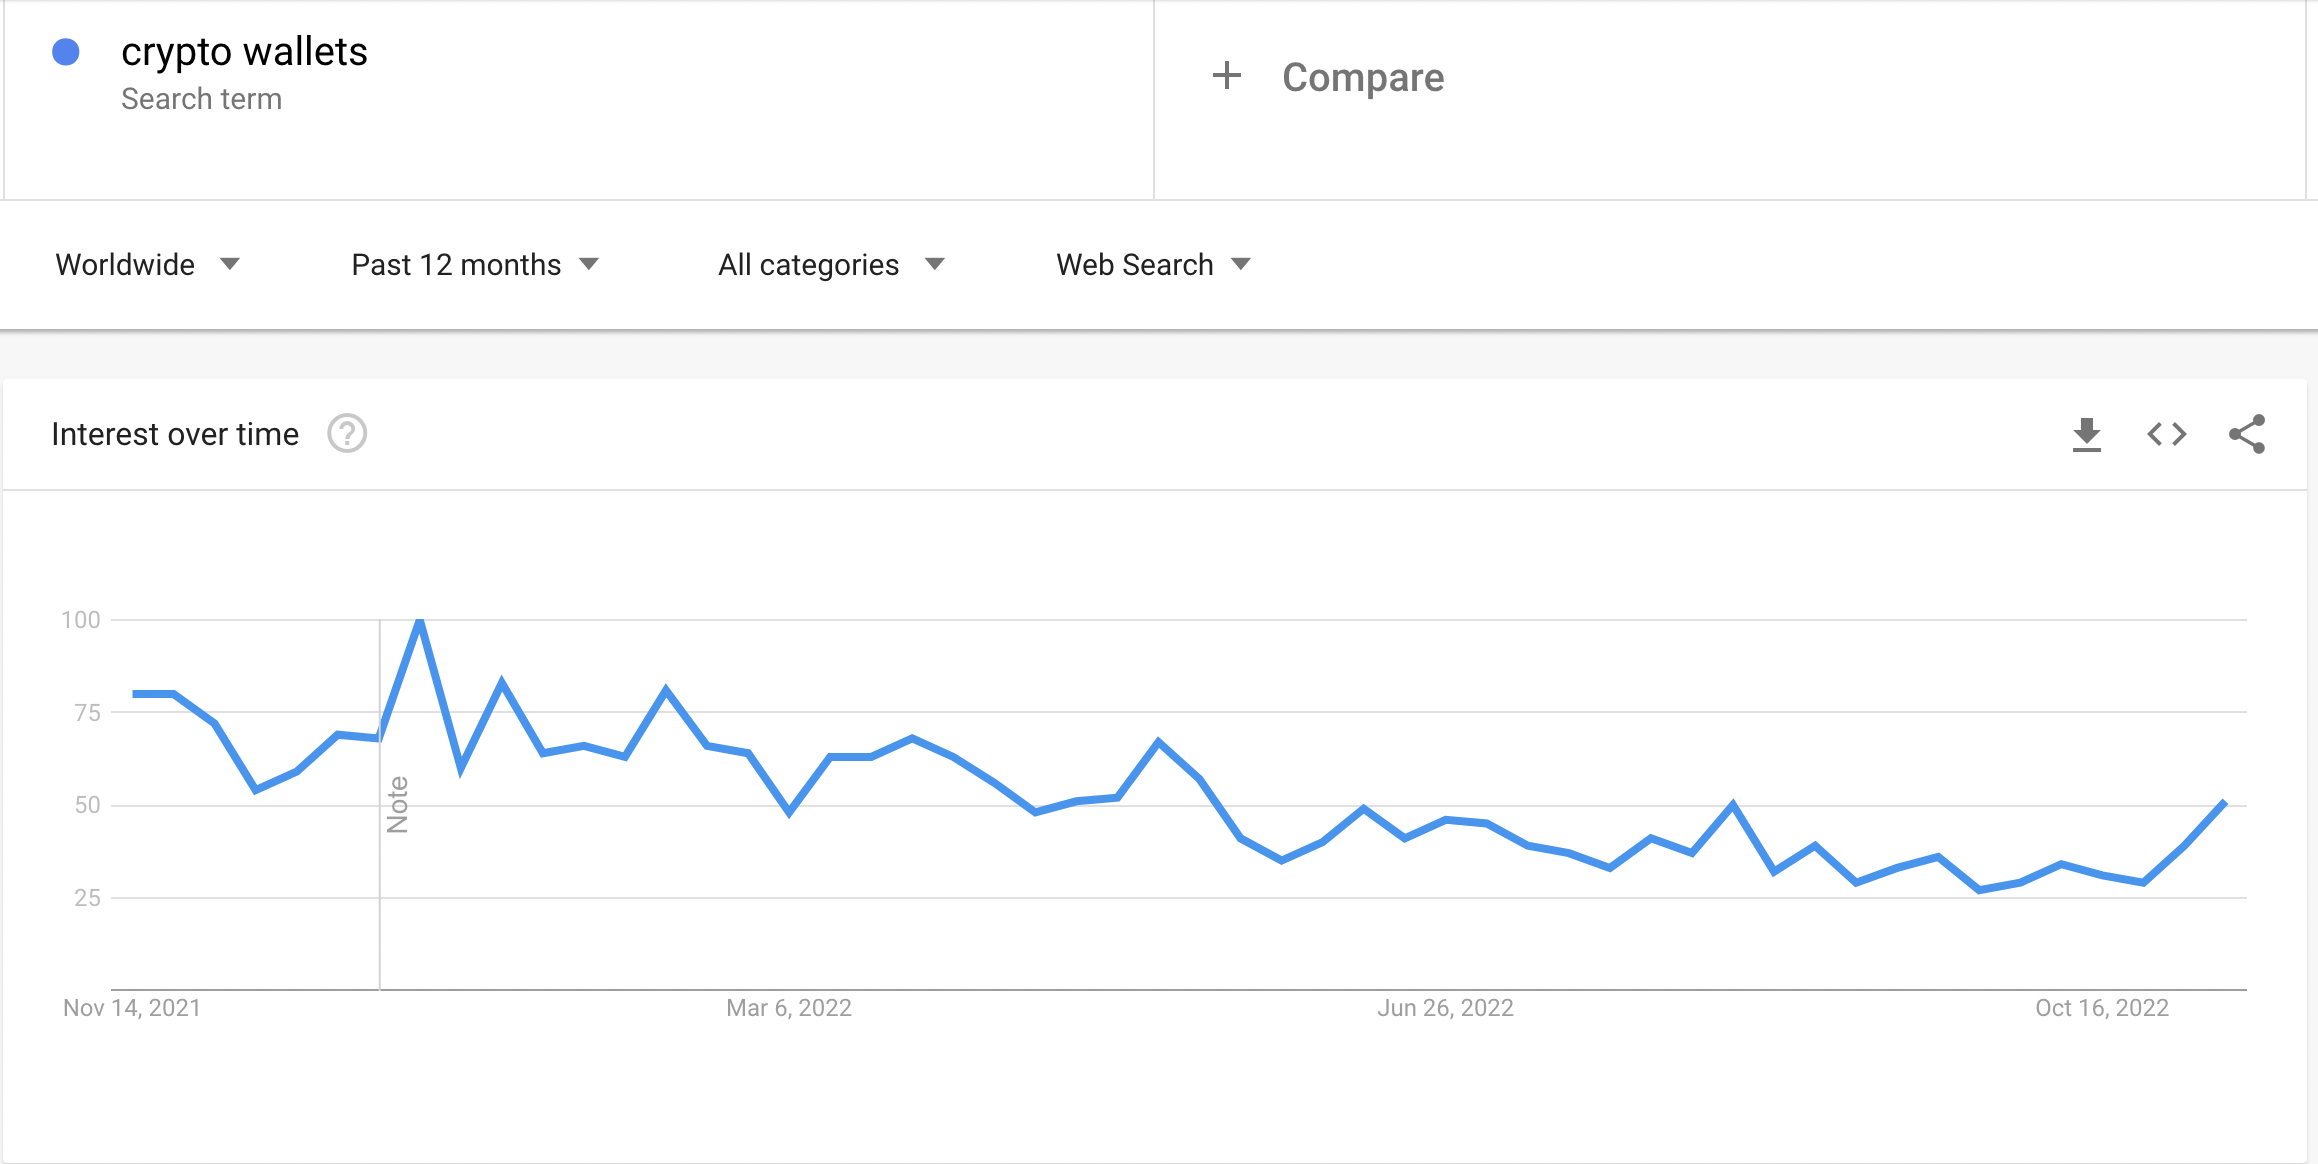Click the Note marker on the chart
The width and height of the screenshot is (2318, 1164).
397,804
